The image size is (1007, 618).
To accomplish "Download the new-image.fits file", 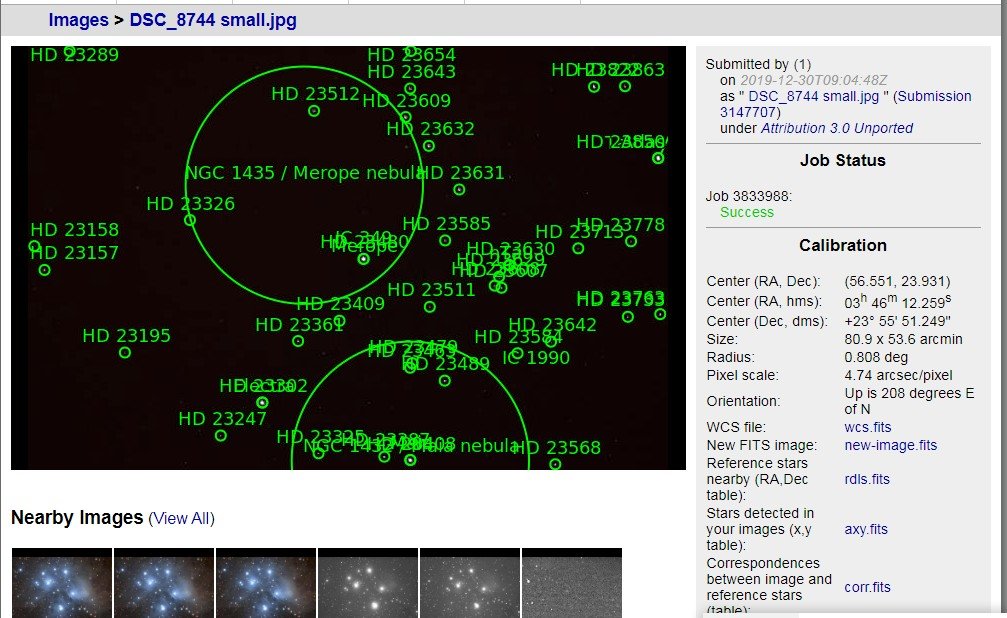I will click(x=891, y=445).
